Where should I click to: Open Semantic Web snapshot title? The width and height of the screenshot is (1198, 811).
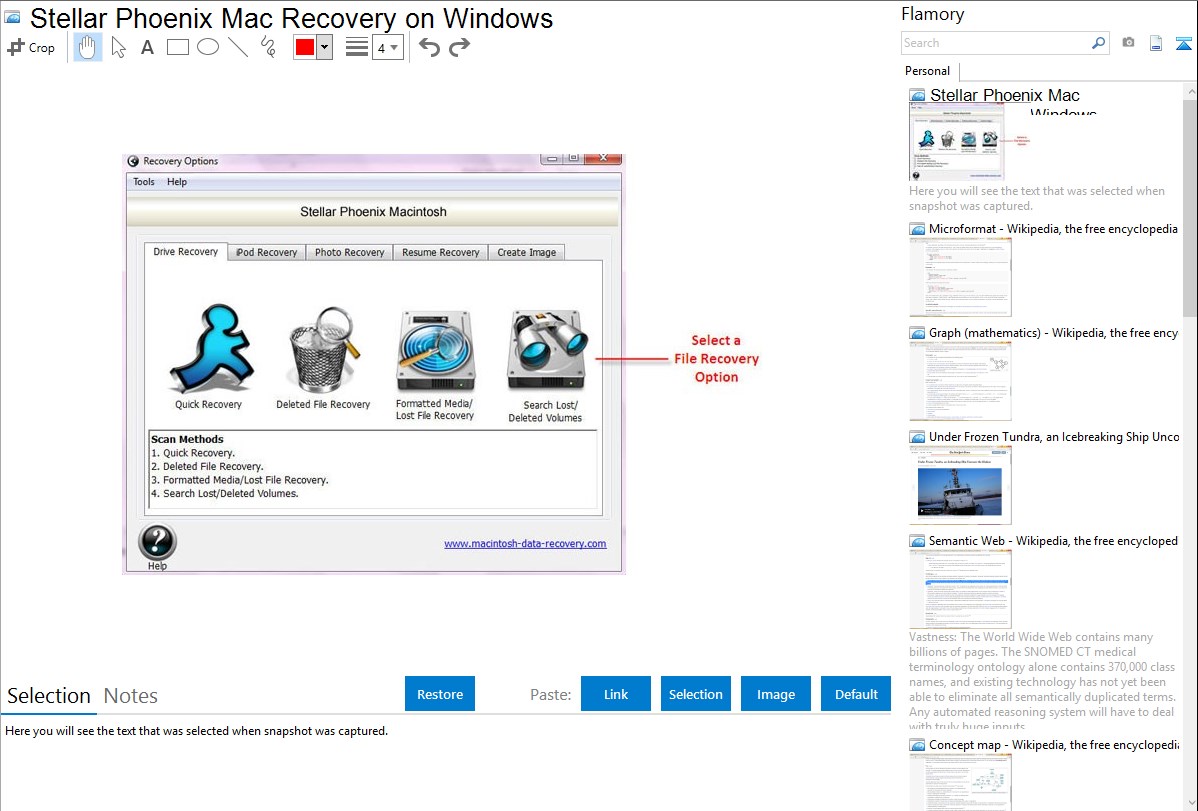pyautogui.click(x=1053, y=540)
